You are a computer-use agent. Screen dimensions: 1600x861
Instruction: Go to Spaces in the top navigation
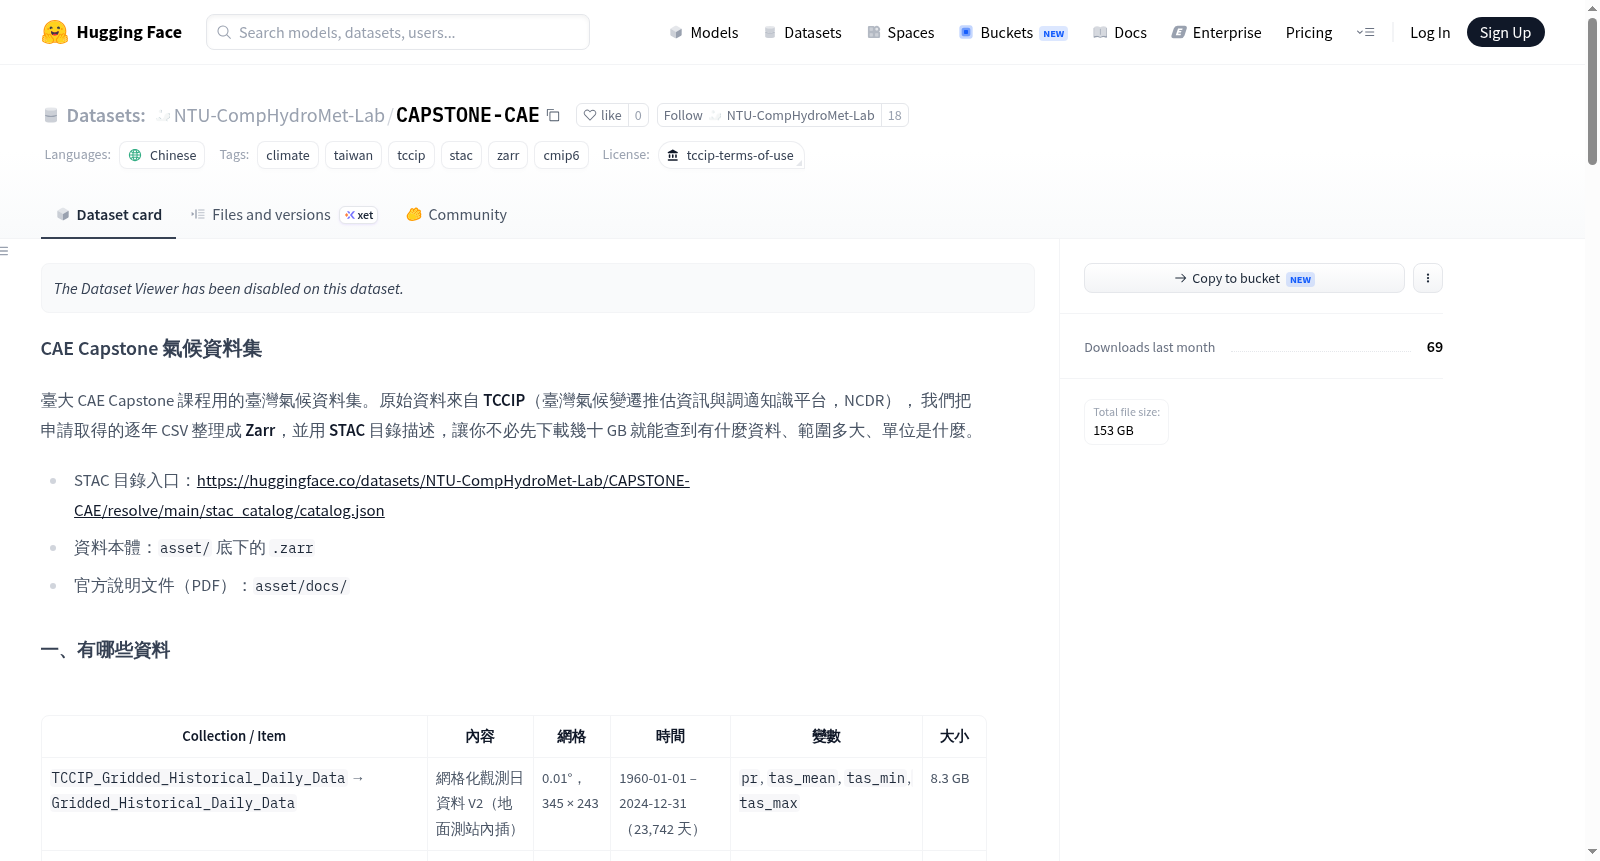(x=901, y=33)
